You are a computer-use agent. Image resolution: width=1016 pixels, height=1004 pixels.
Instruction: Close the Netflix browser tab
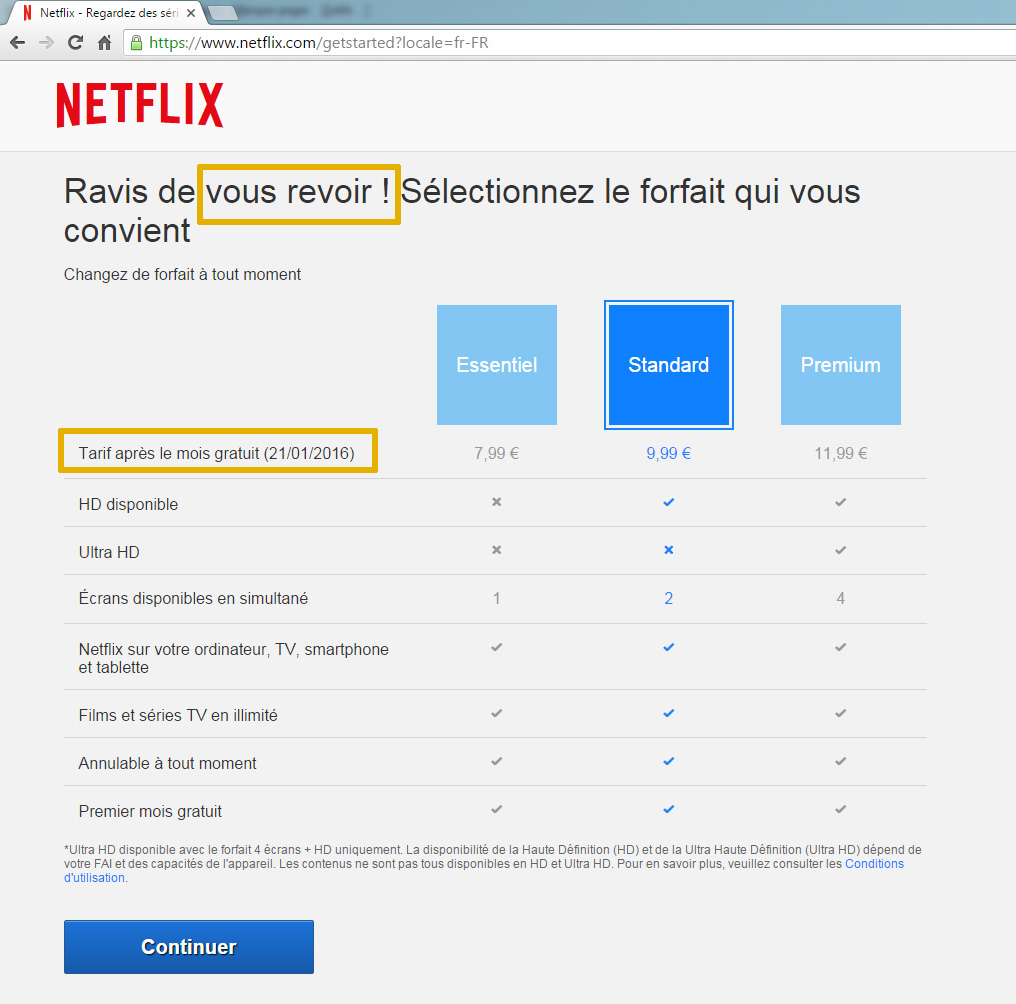pos(191,13)
